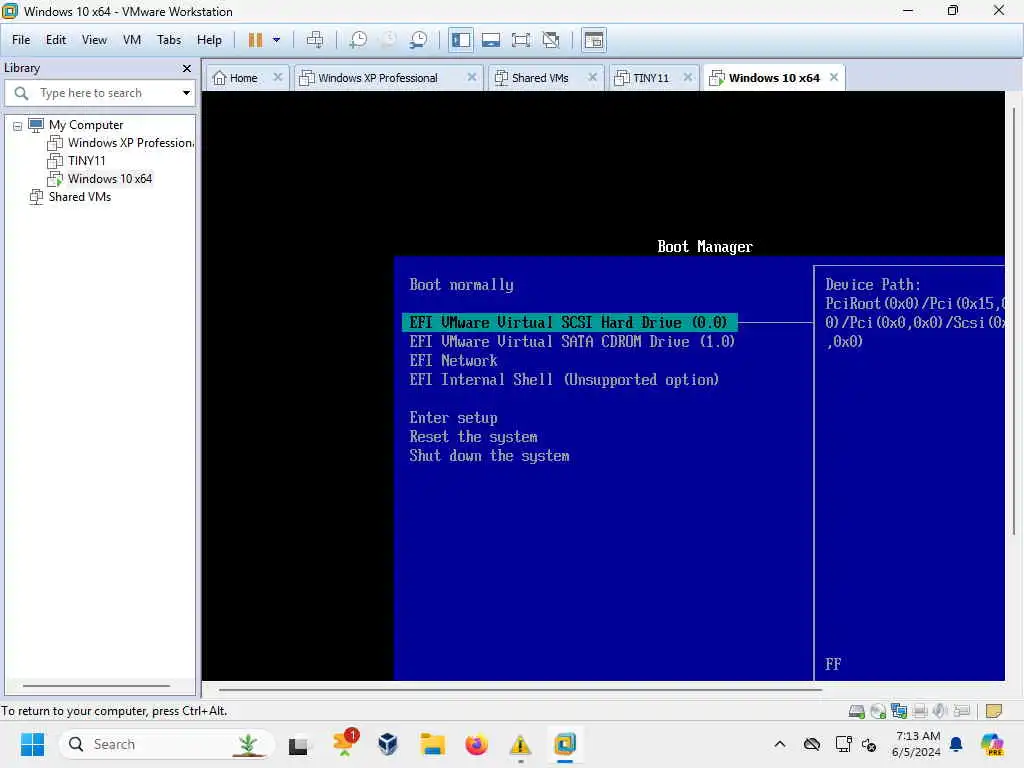Take a snapshot of this virtual machine
Viewport: 1024px width, 768px height.
point(358,40)
